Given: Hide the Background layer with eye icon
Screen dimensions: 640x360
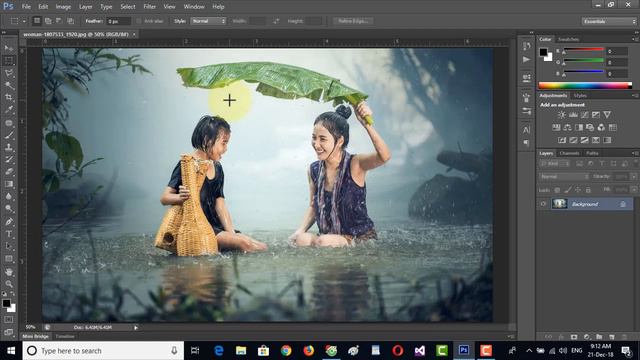Looking at the screenshot, I should [543, 204].
